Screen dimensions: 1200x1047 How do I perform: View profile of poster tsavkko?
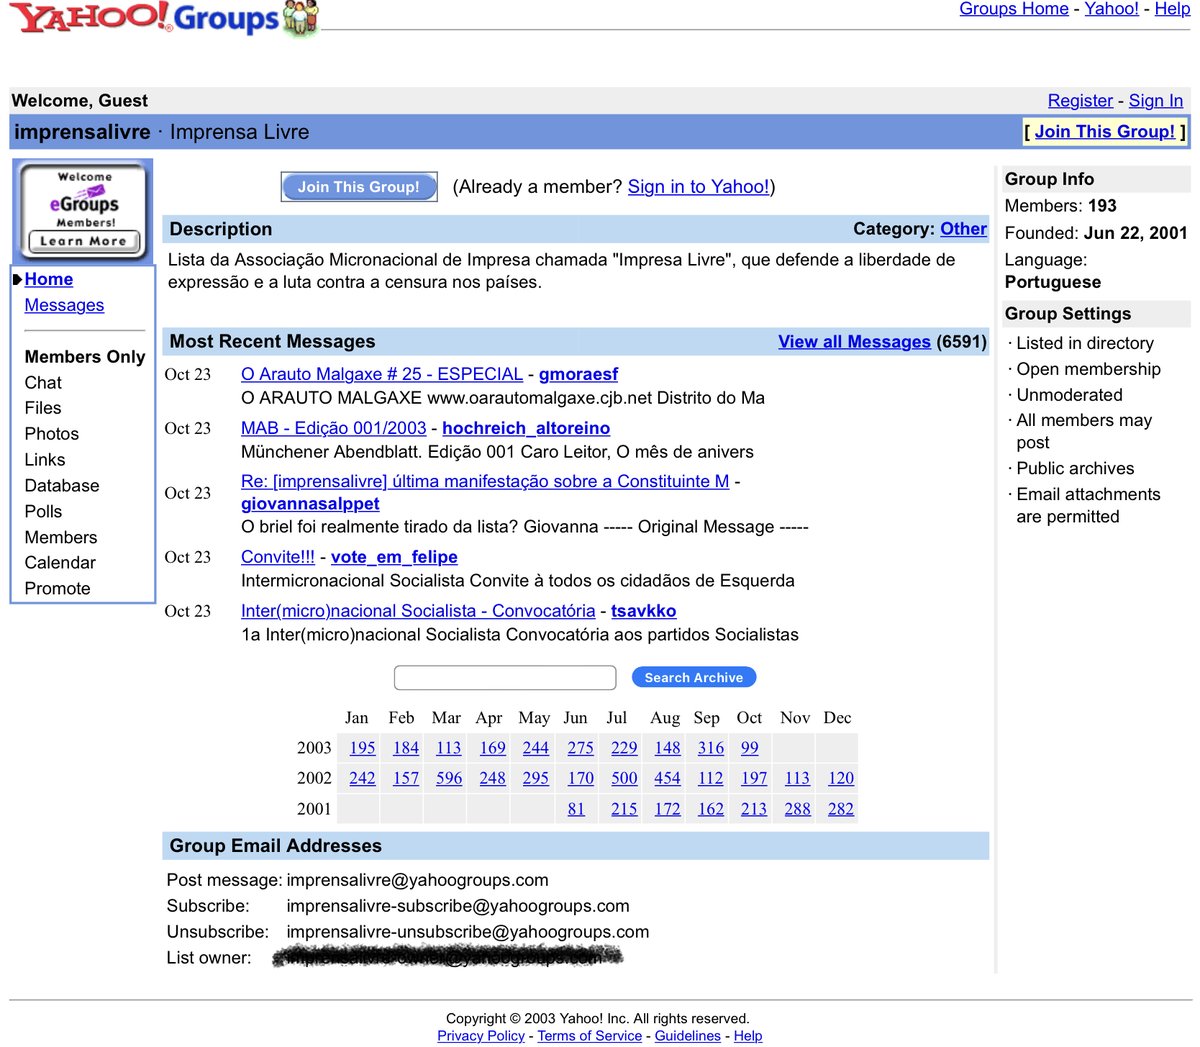[644, 610]
